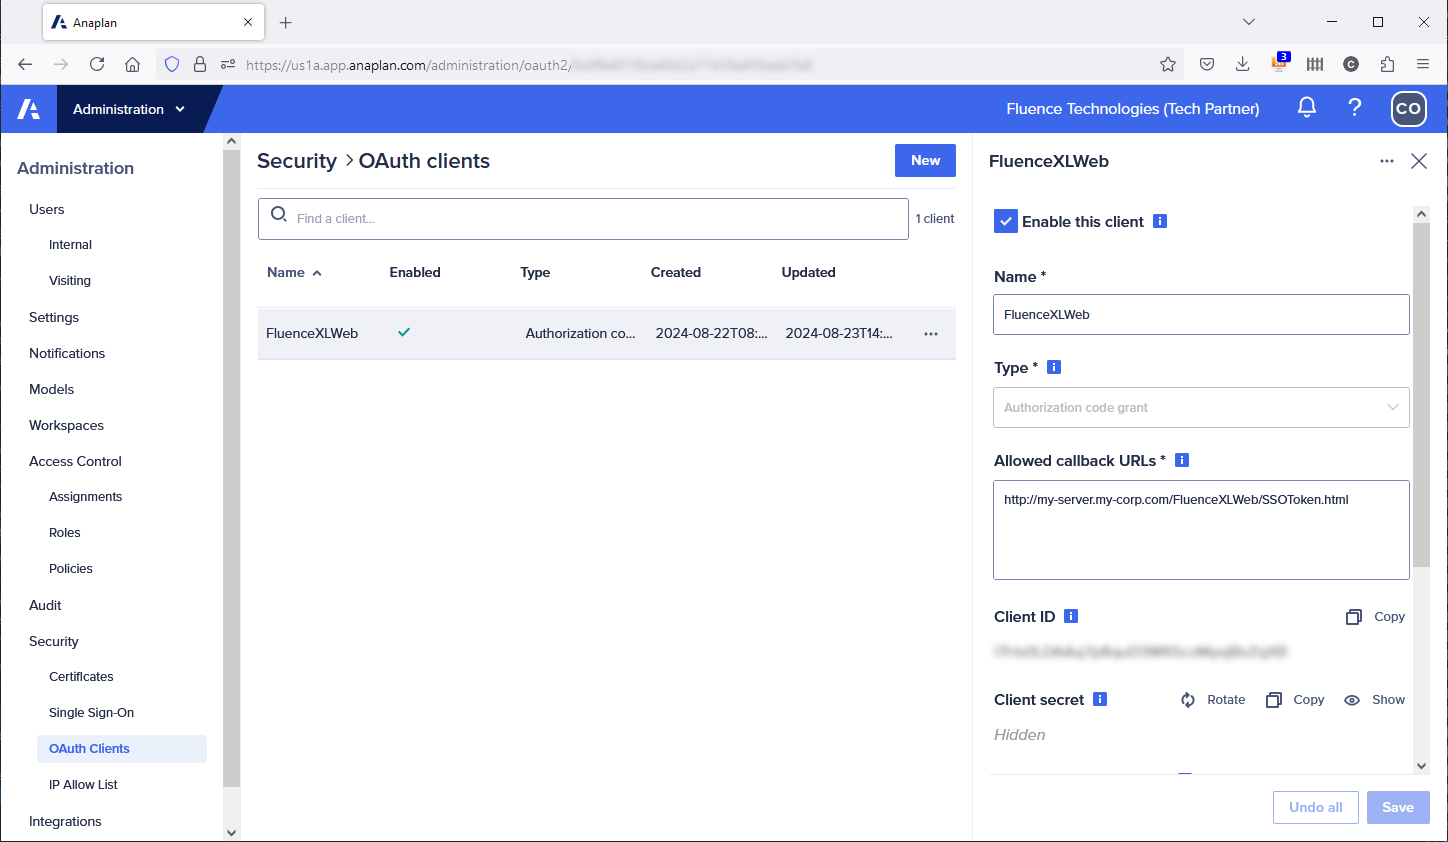Click the Anaplan logo home icon
1448x842 pixels.
pos(28,109)
